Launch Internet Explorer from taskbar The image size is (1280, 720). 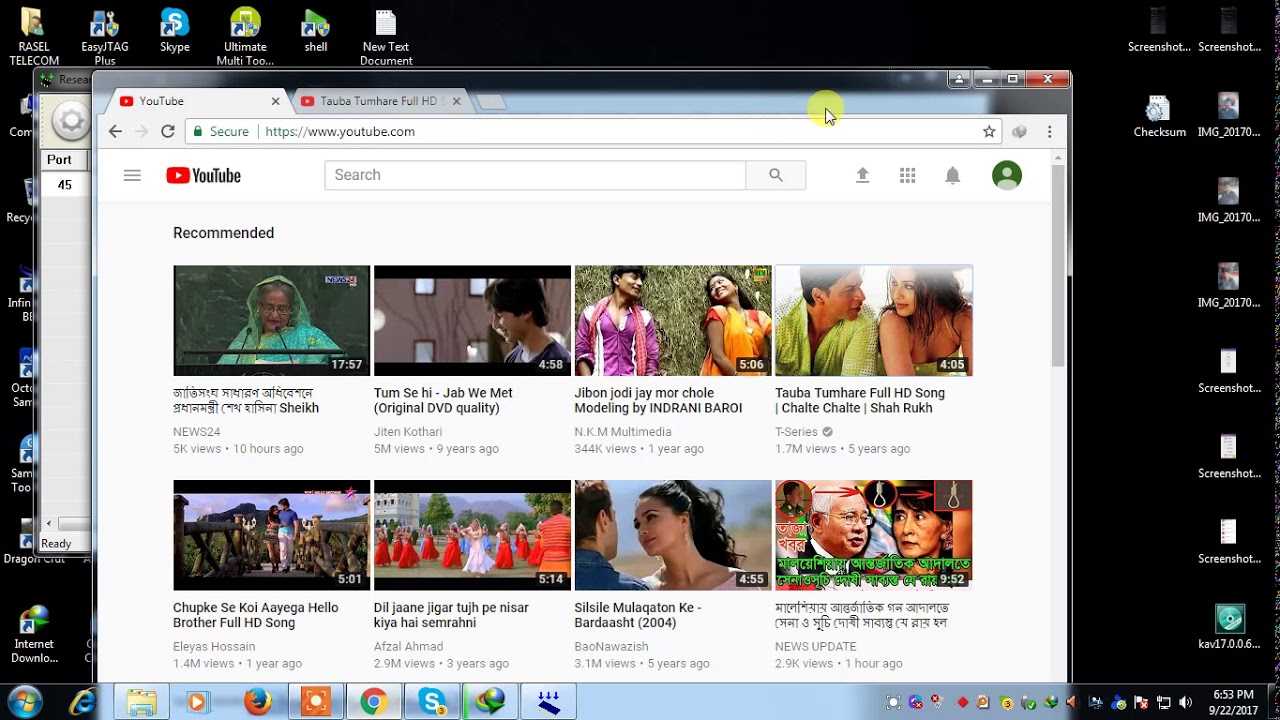82,702
